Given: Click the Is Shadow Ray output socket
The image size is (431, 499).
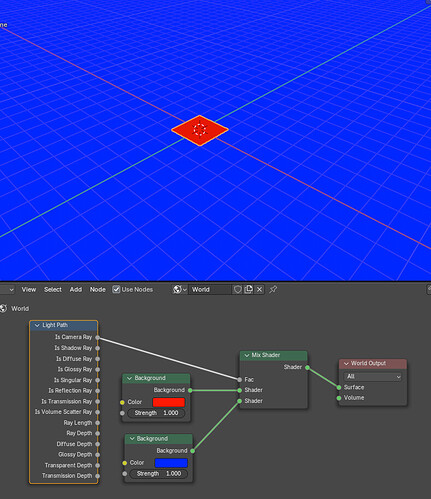Looking at the screenshot, I should 98,348.
